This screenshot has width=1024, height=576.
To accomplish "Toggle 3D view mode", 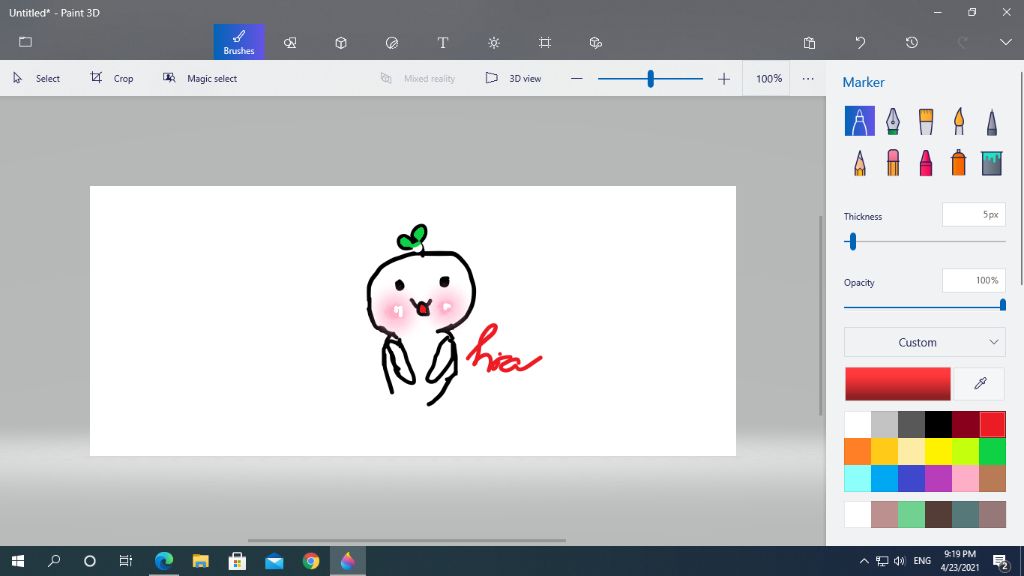I will click(513, 78).
